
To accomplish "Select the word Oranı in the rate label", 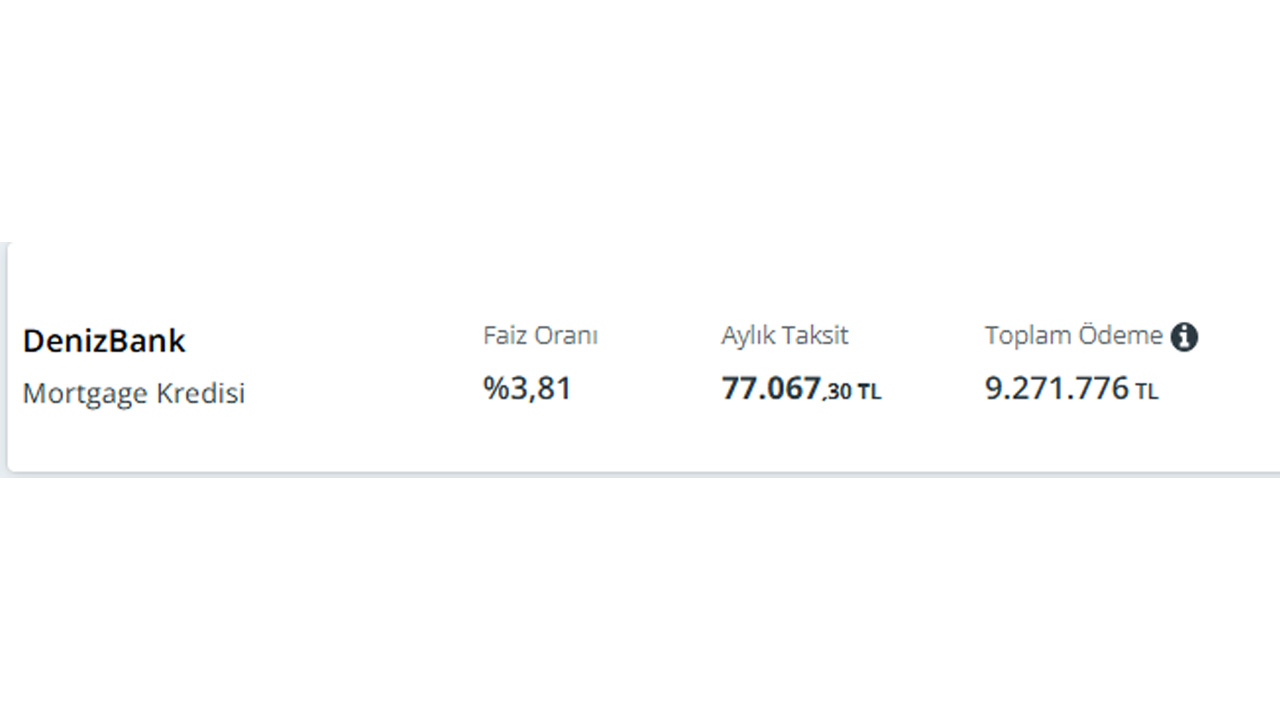I will (567, 336).
